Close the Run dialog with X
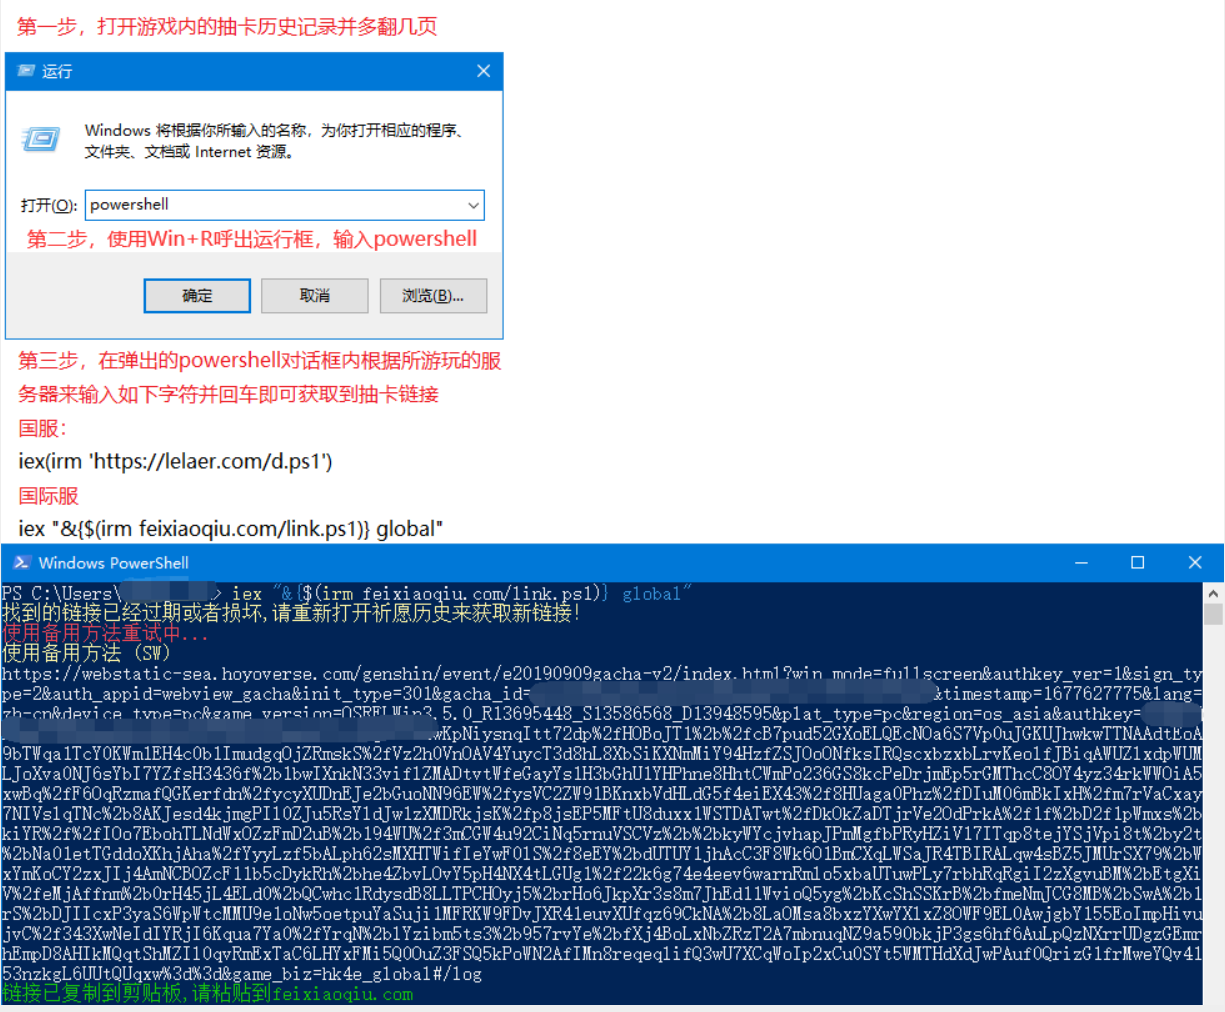This screenshot has height=1012, width=1225. pyautogui.click(x=483, y=71)
